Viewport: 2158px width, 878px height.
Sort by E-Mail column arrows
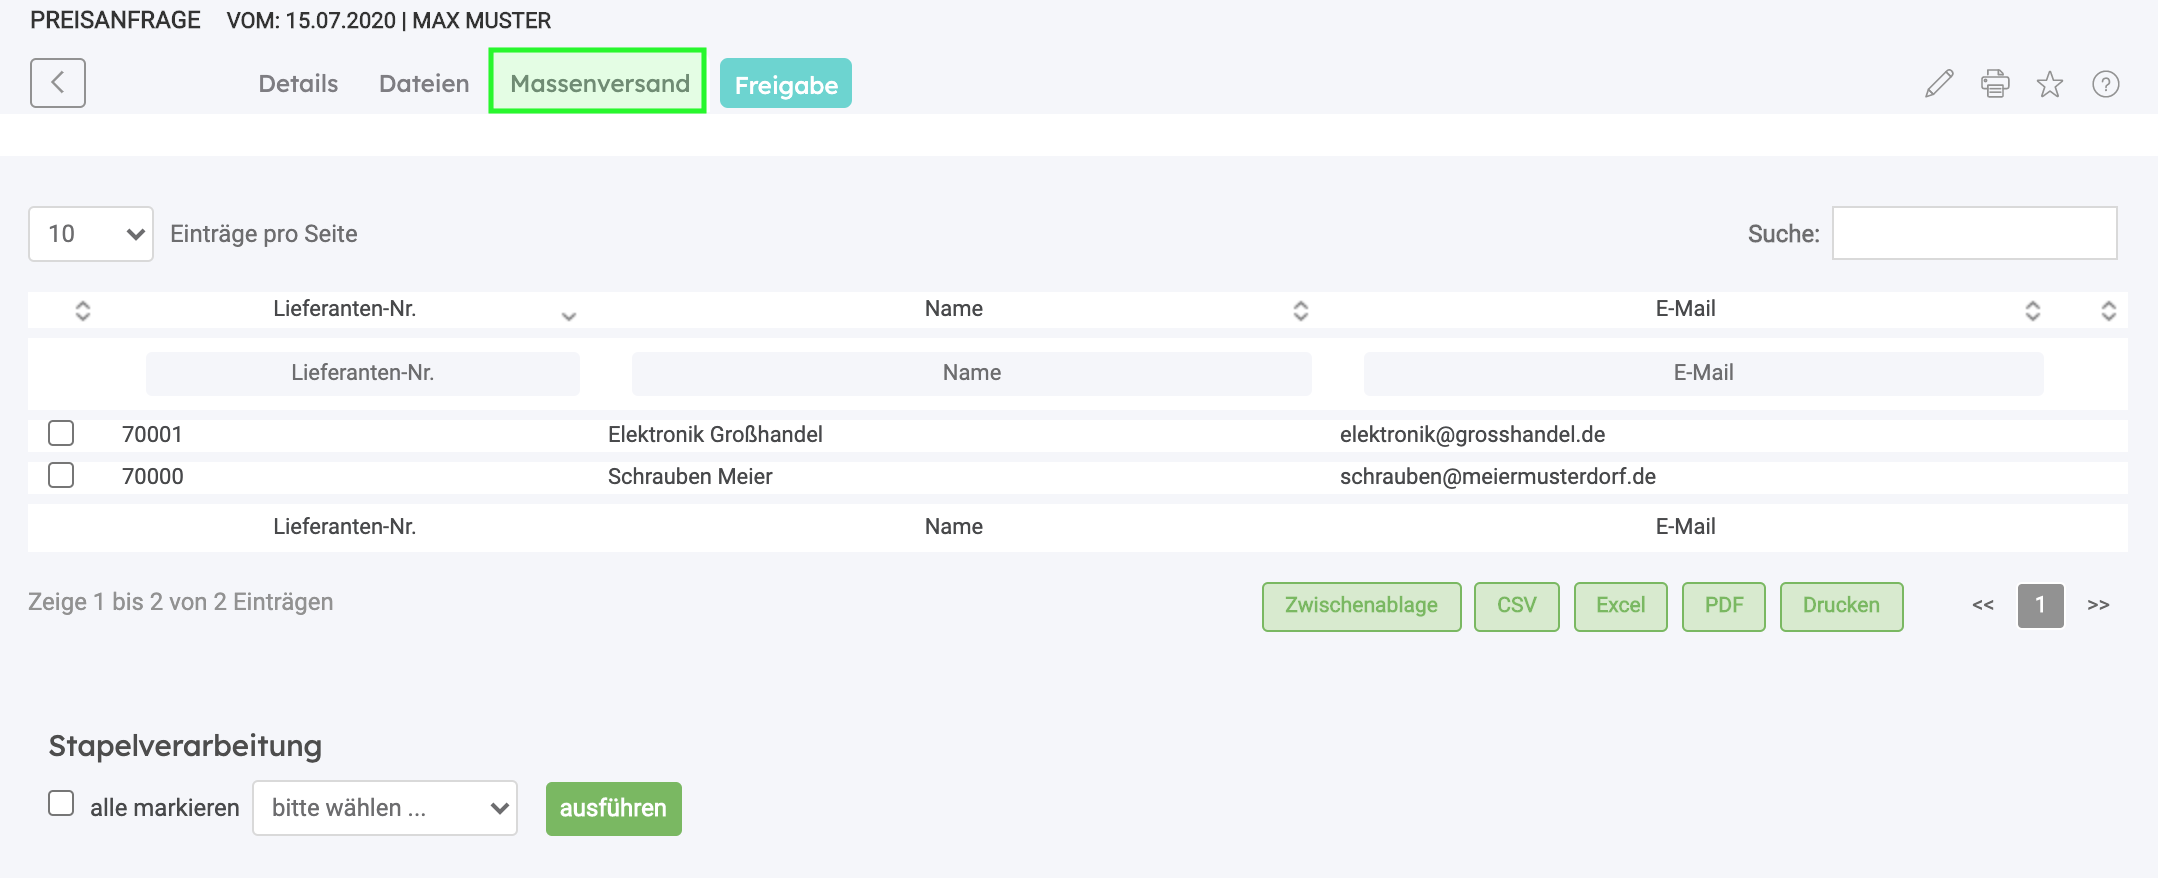(2032, 310)
